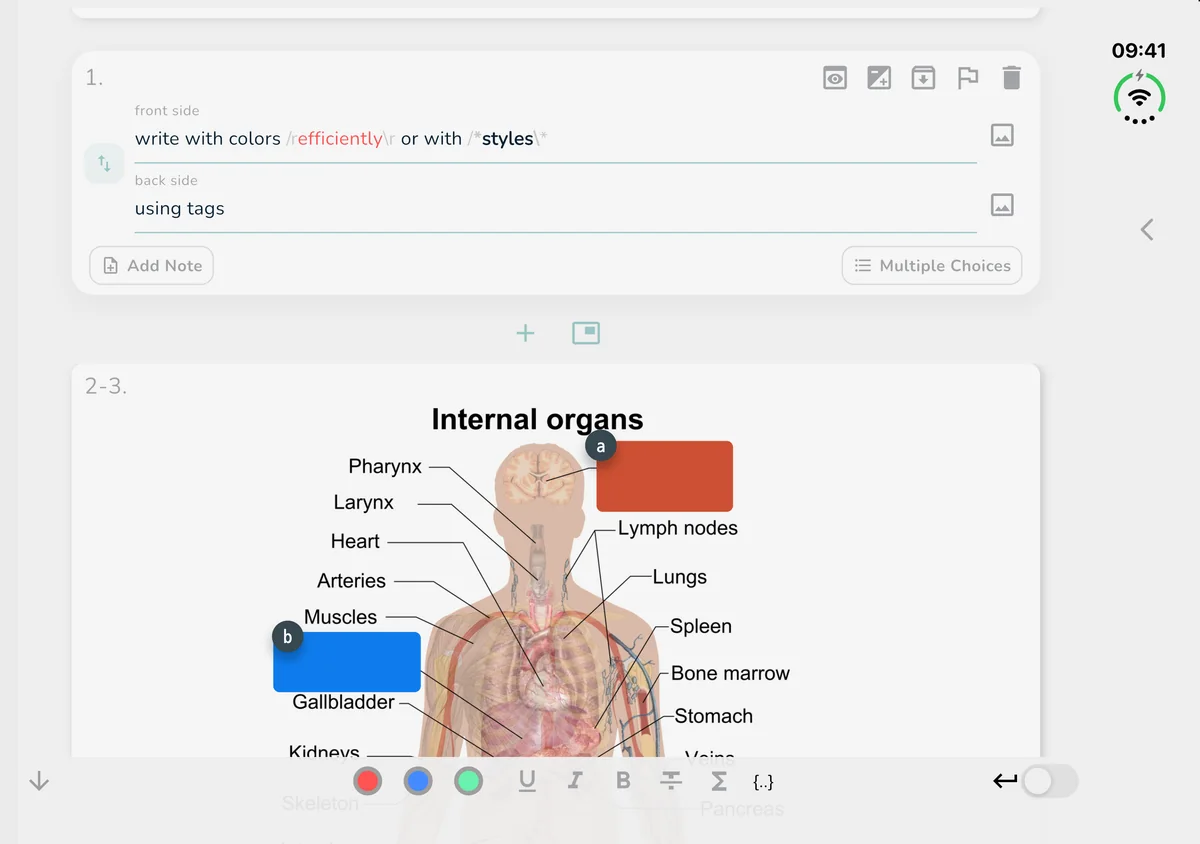Select the blue color tag
1200x844 pixels.
[418, 781]
